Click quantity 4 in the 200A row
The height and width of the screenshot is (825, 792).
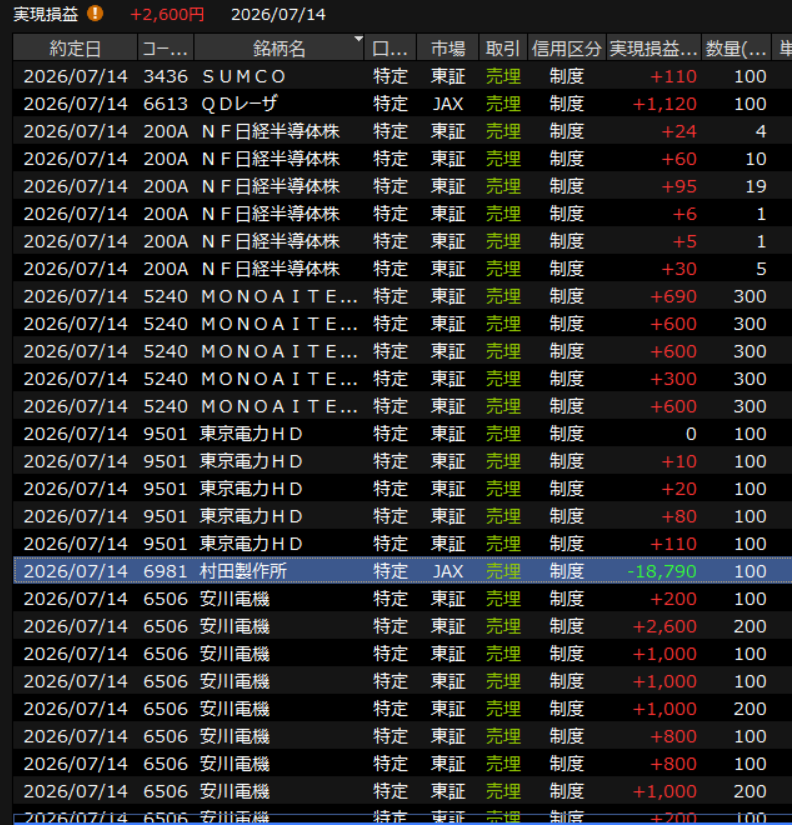(761, 132)
